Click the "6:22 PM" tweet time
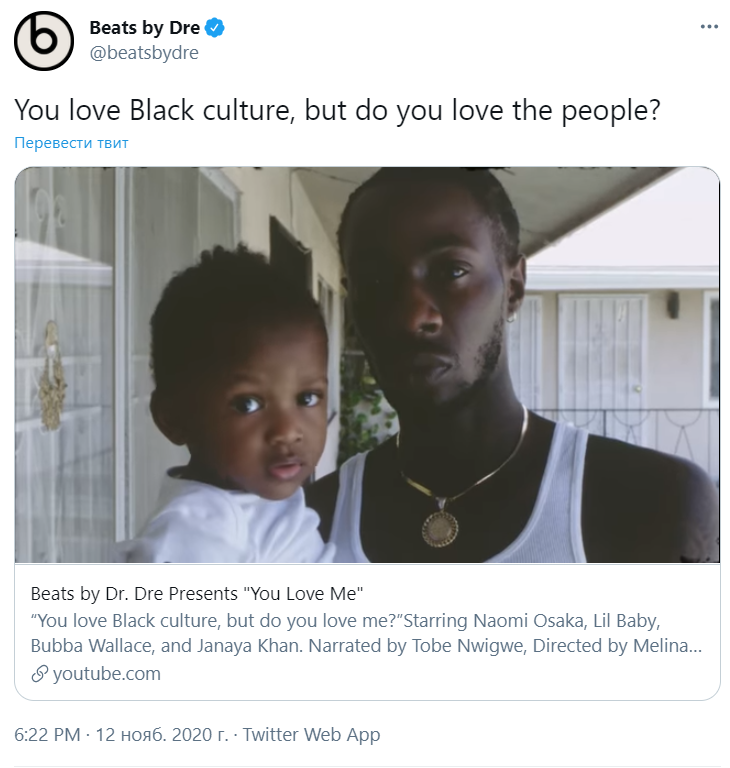The width and height of the screenshot is (730, 768). point(47,735)
